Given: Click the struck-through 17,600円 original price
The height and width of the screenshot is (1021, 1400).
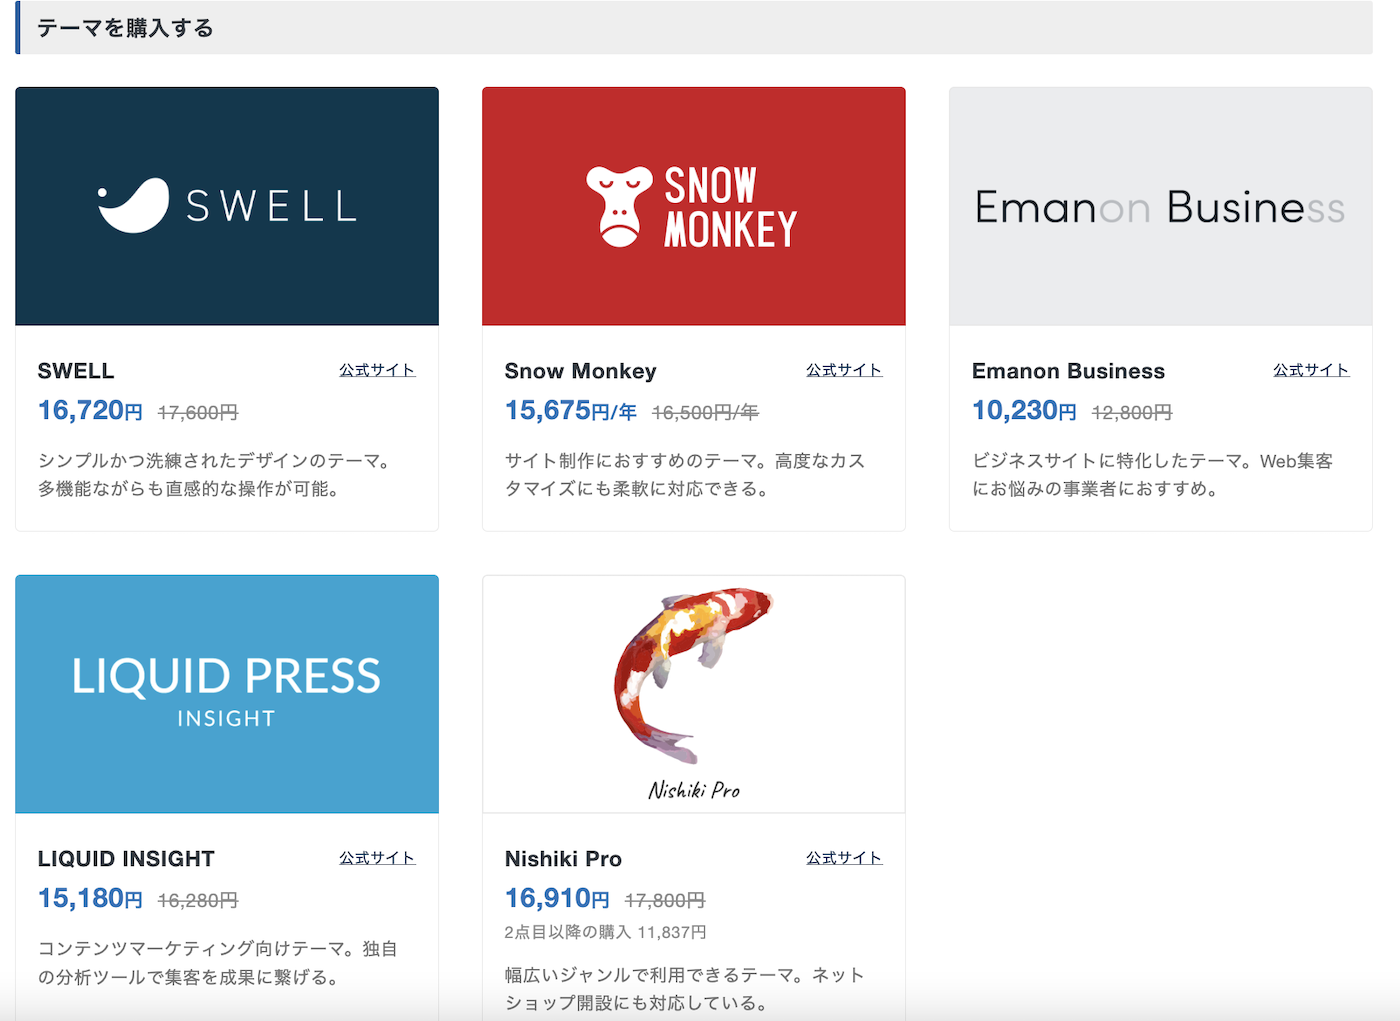Looking at the screenshot, I should click(x=198, y=412).
